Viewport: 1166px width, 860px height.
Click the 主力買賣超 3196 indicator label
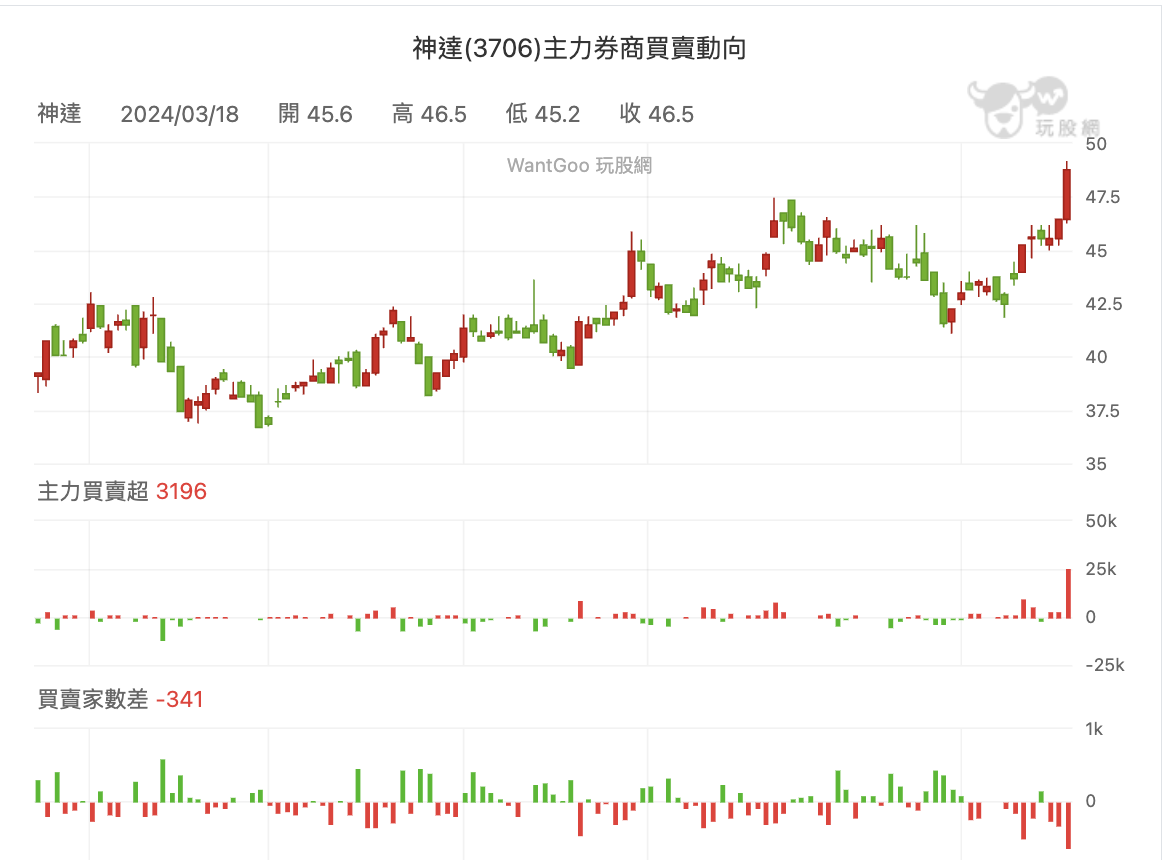coord(122,491)
